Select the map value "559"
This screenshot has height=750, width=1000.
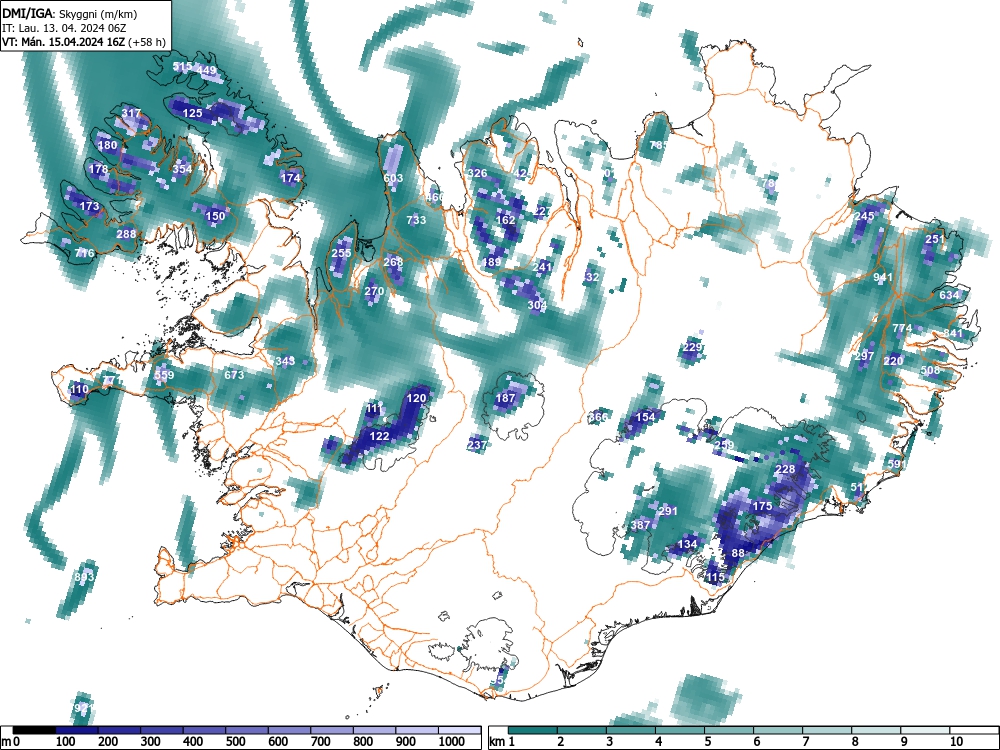pyautogui.click(x=164, y=375)
